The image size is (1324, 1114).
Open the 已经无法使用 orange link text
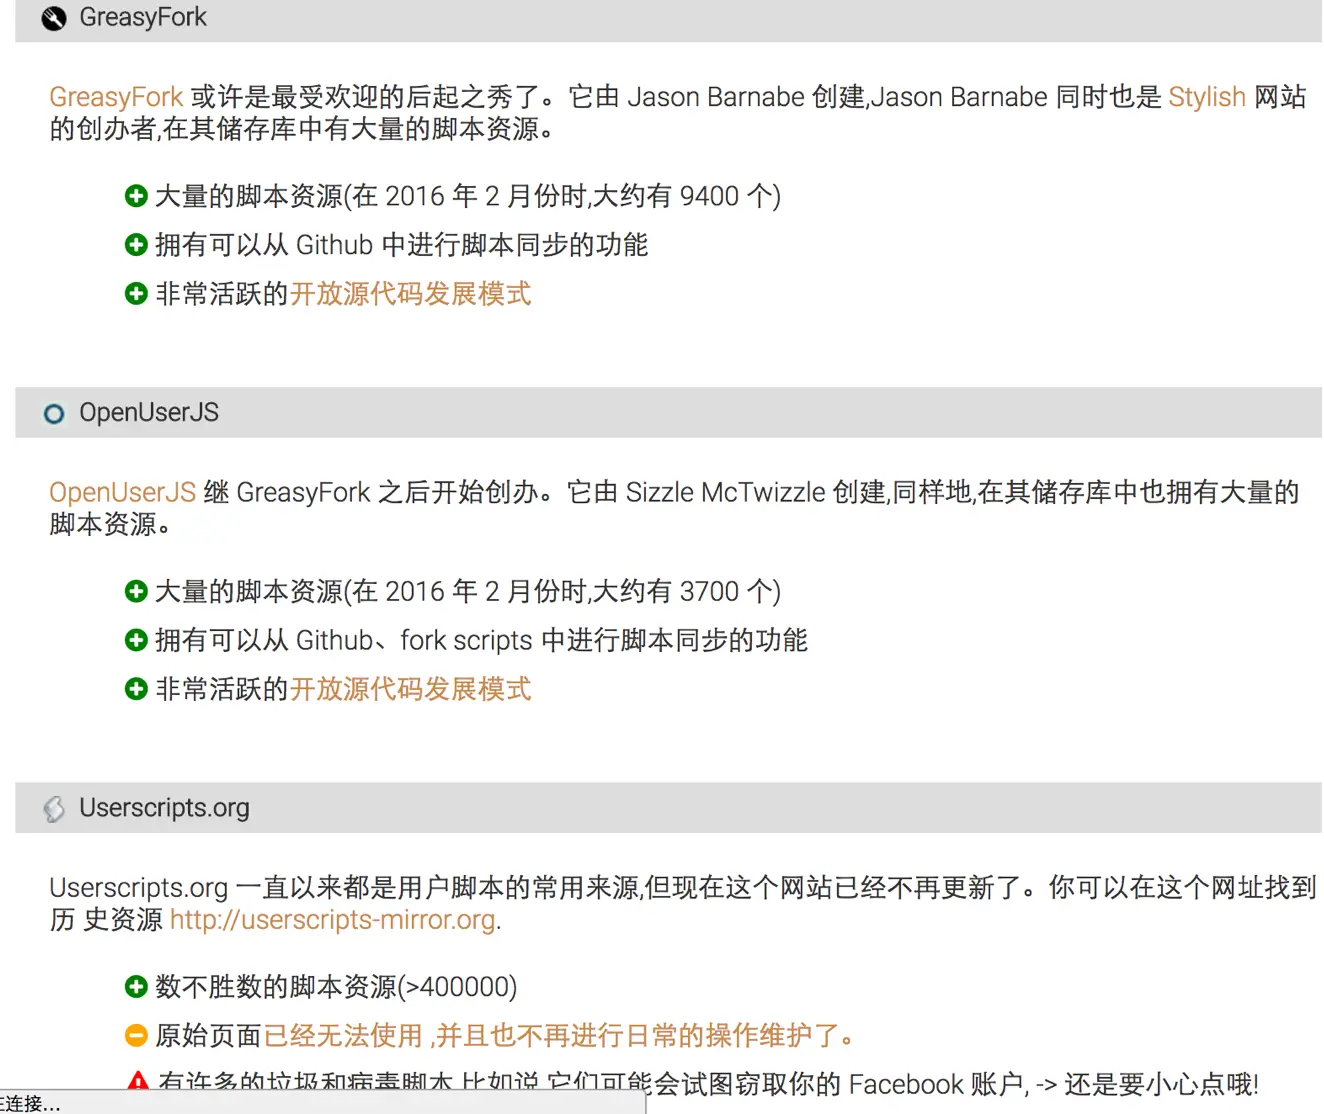pos(343,1036)
